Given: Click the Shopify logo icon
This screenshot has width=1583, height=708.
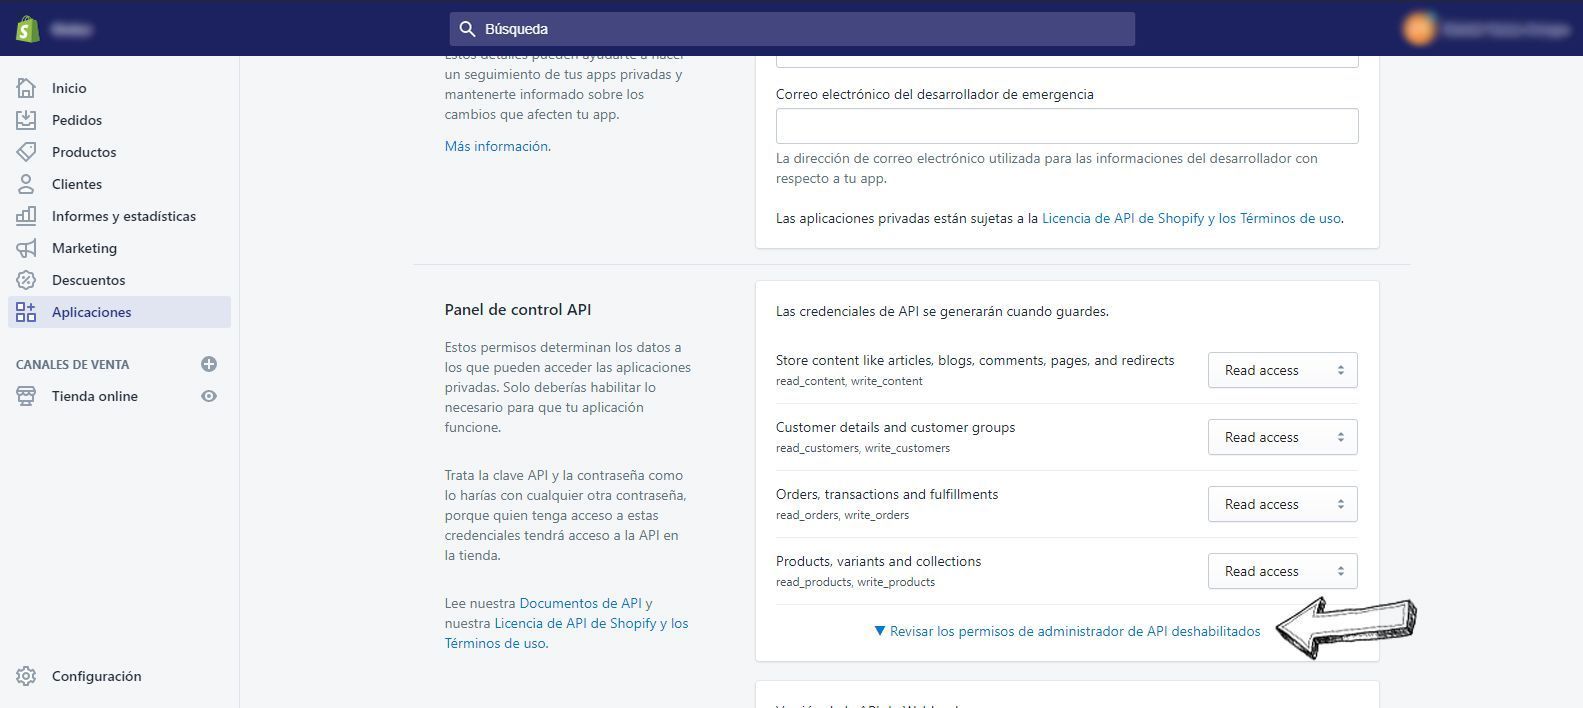Looking at the screenshot, I should [x=28, y=29].
